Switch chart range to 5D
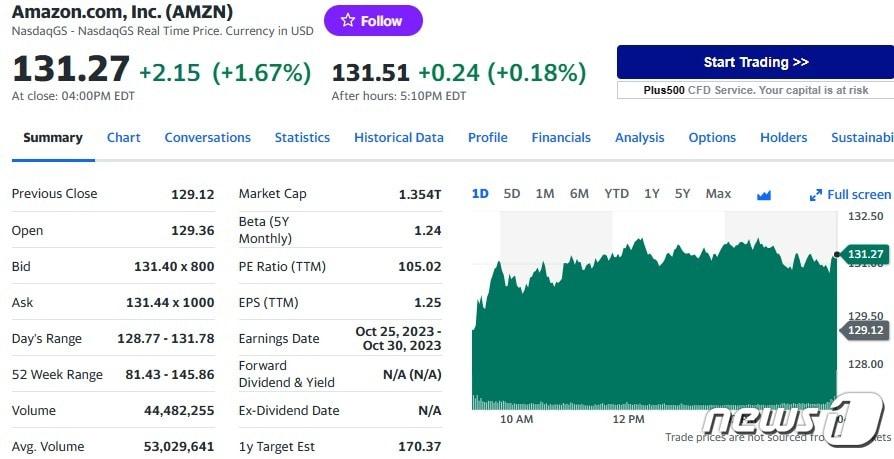Viewport: 894px width, 459px height. (x=512, y=194)
